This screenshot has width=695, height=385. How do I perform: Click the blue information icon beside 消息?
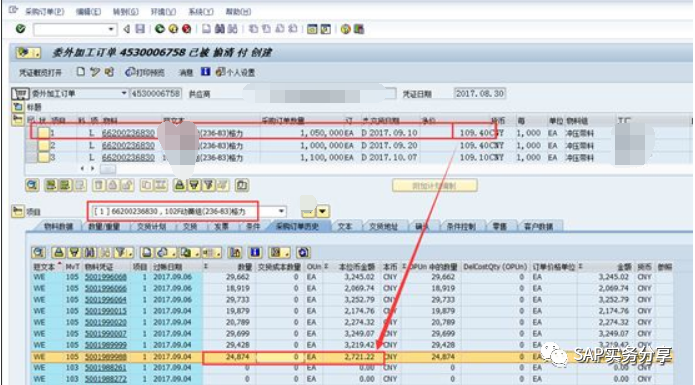(205, 72)
